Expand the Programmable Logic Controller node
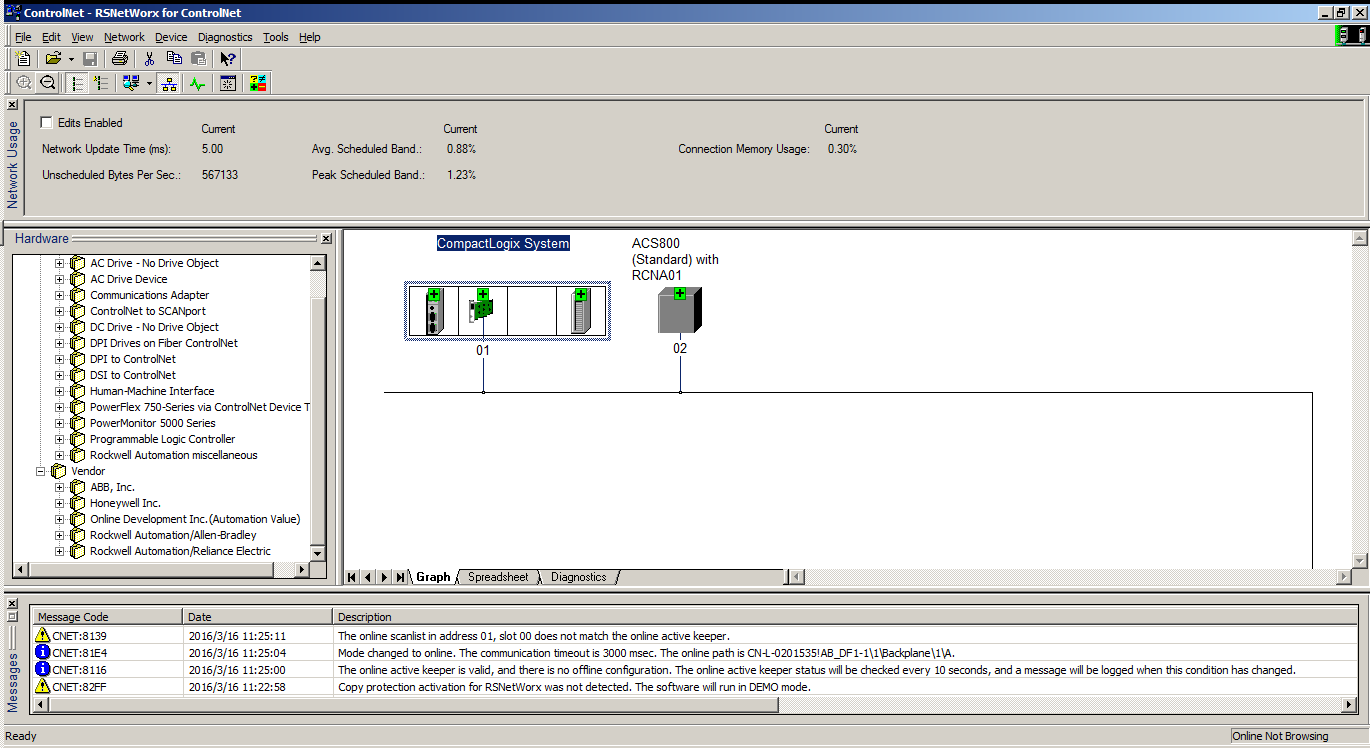 tap(60, 439)
